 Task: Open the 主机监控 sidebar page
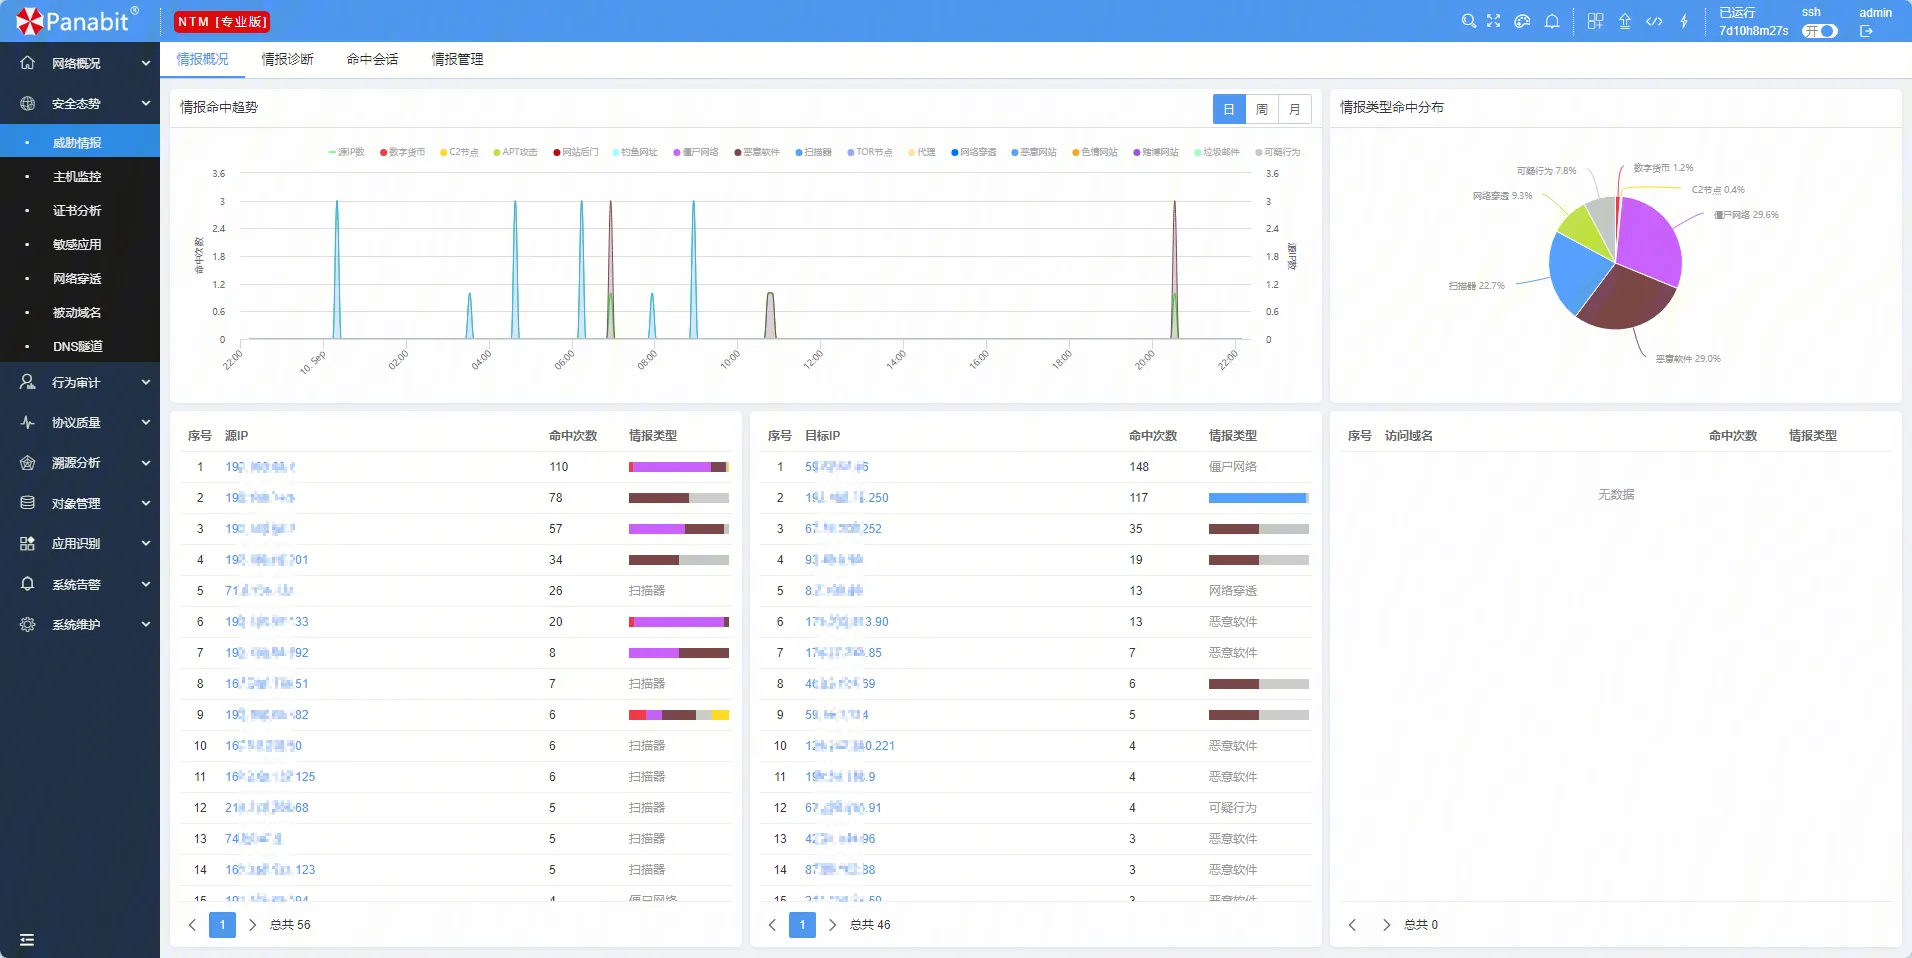(77, 176)
